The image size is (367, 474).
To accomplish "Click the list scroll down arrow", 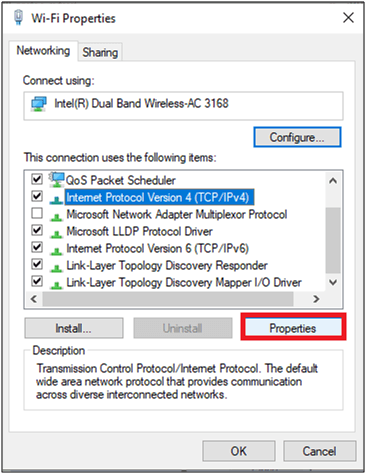I will [x=333, y=282].
